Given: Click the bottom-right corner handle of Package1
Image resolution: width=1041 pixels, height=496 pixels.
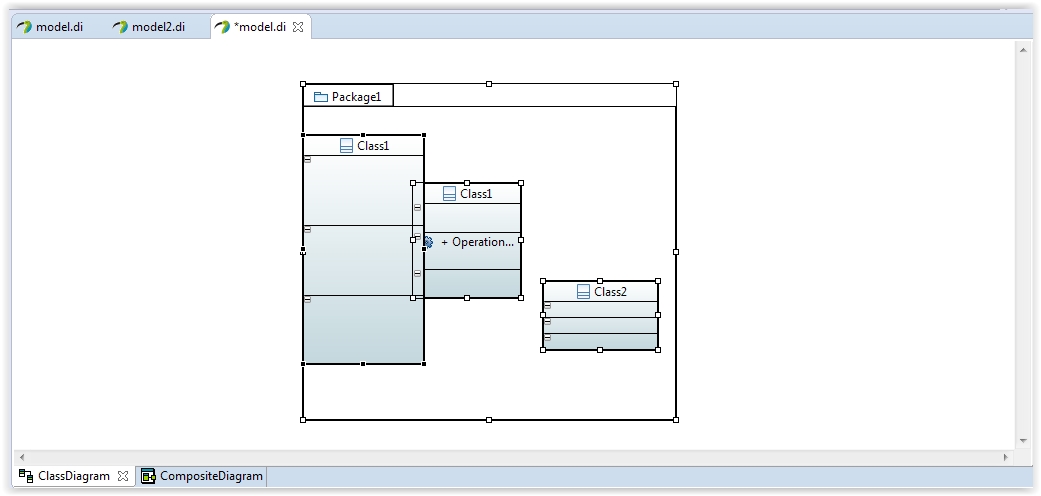Looking at the screenshot, I should (676, 420).
